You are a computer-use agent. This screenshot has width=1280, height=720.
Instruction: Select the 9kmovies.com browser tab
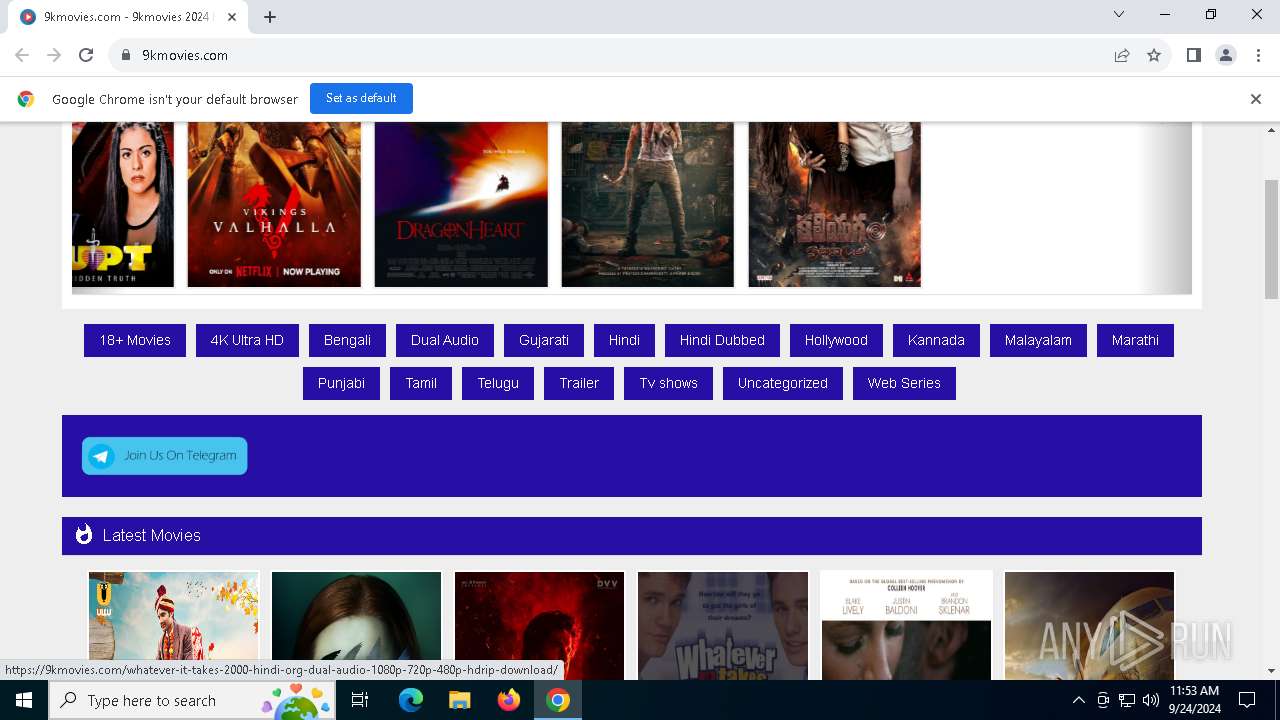[128, 17]
